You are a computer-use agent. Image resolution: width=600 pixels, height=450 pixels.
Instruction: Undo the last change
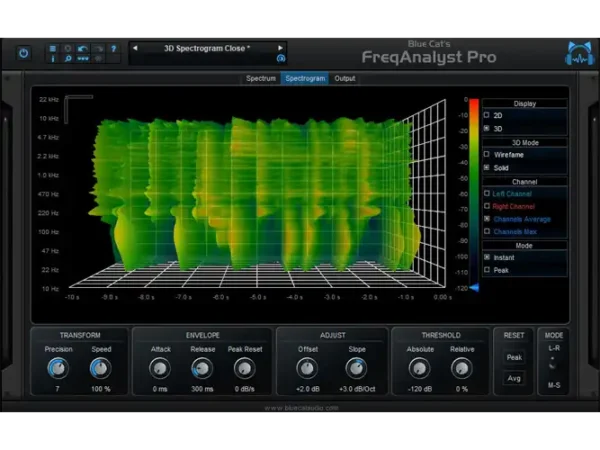pos(83,49)
